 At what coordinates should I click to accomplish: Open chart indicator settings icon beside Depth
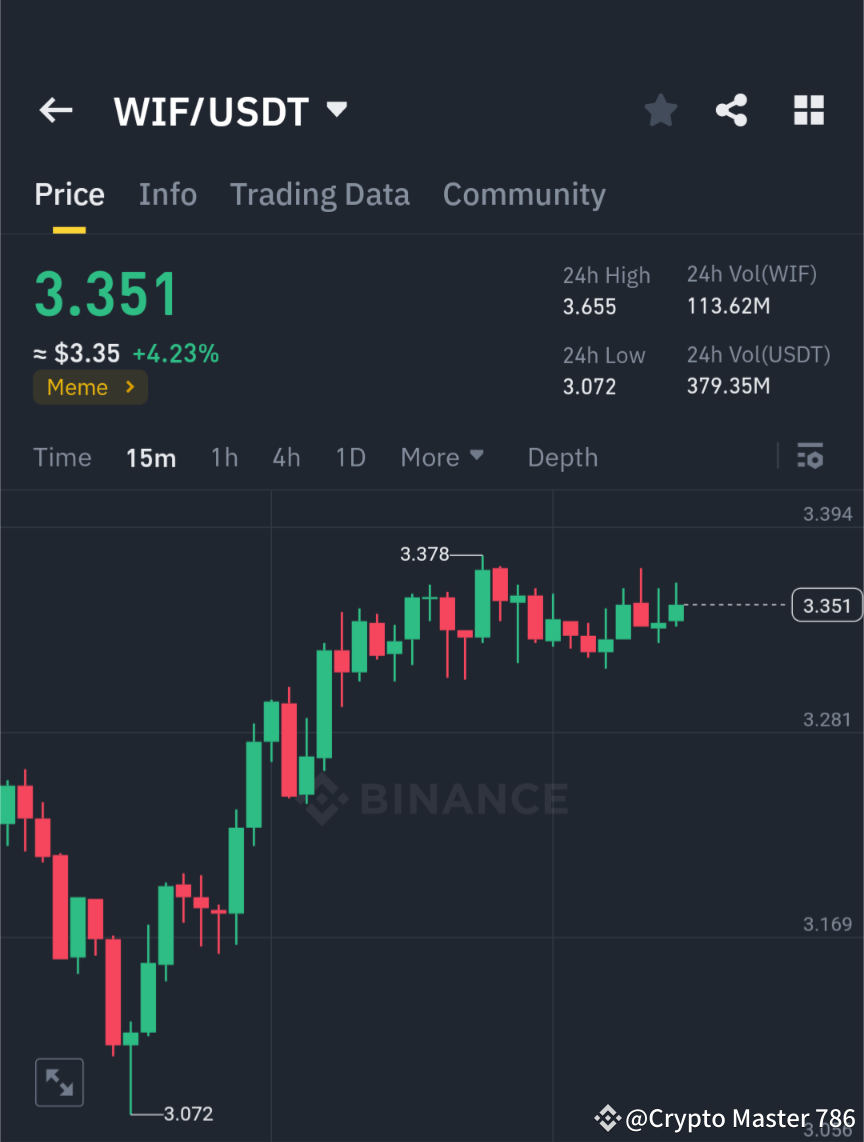(x=810, y=457)
